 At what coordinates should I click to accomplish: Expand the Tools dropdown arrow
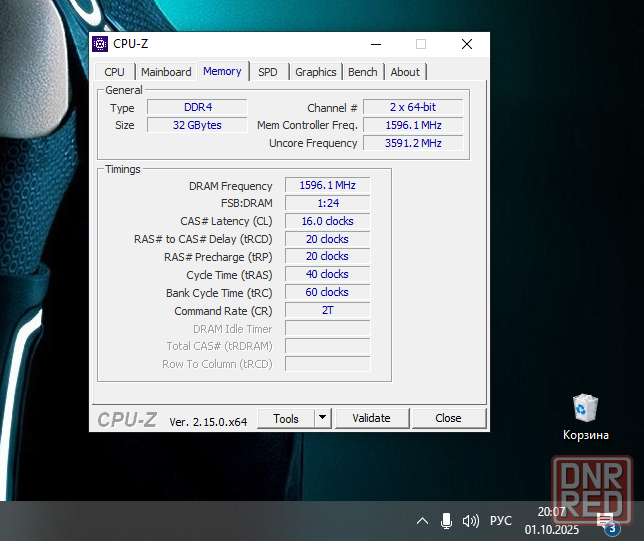323,418
